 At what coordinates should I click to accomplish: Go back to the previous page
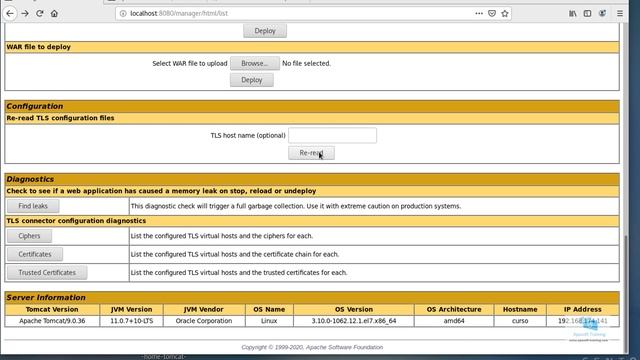(10, 13)
